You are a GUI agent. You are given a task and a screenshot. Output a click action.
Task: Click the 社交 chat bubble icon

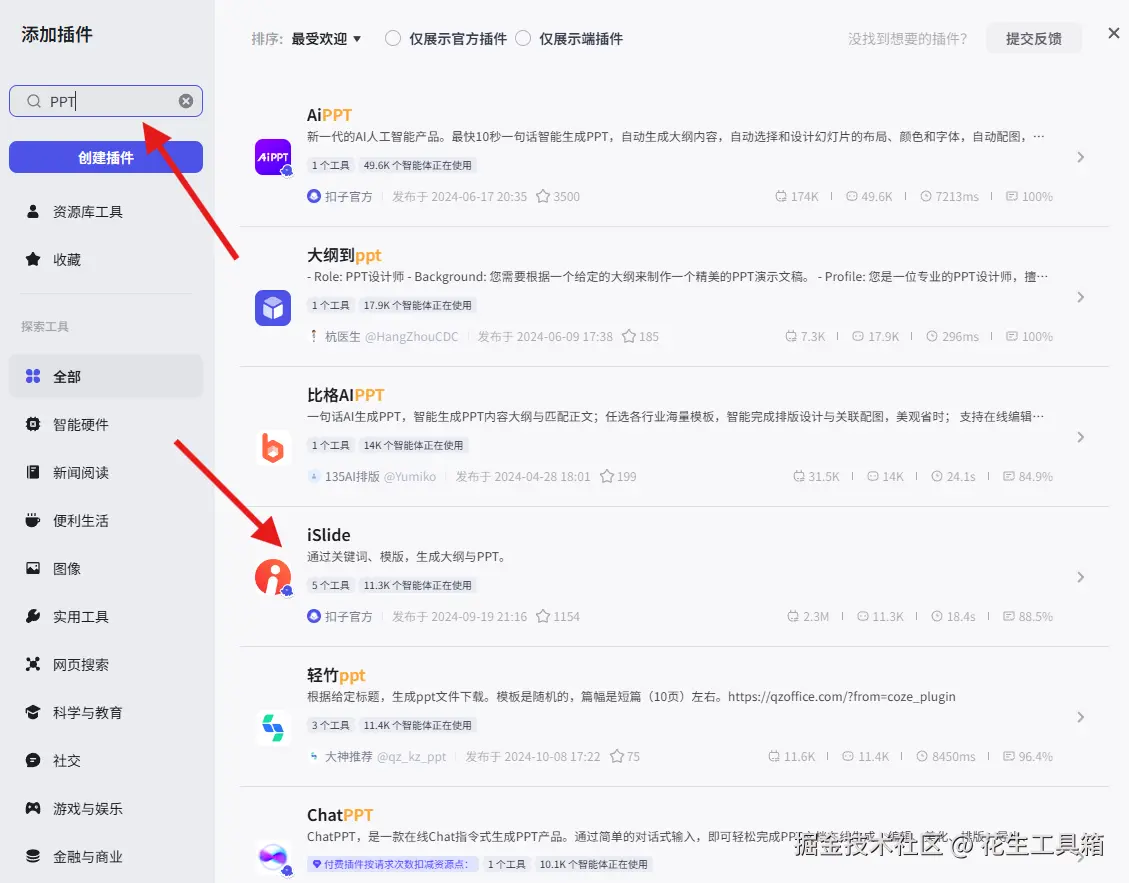pos(32,761)
